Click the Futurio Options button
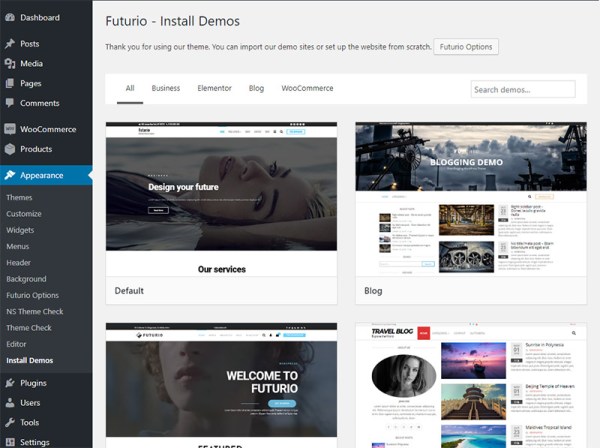This screenshot has width=600, height=448. pyautogui.click(x=466, y=47)
